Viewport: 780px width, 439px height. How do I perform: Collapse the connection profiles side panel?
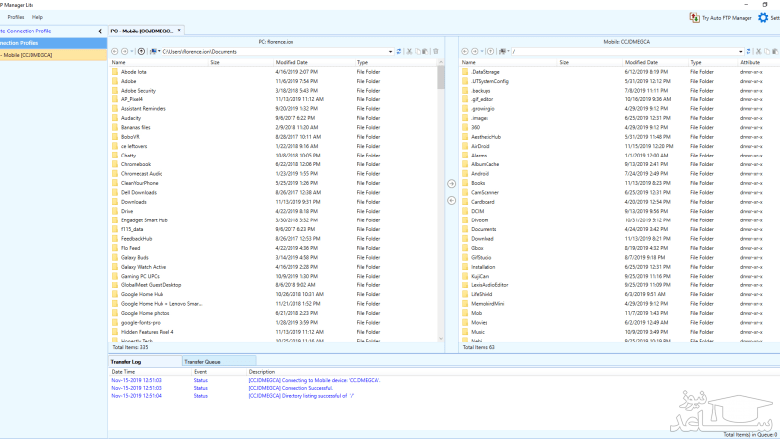pos(100,31)
